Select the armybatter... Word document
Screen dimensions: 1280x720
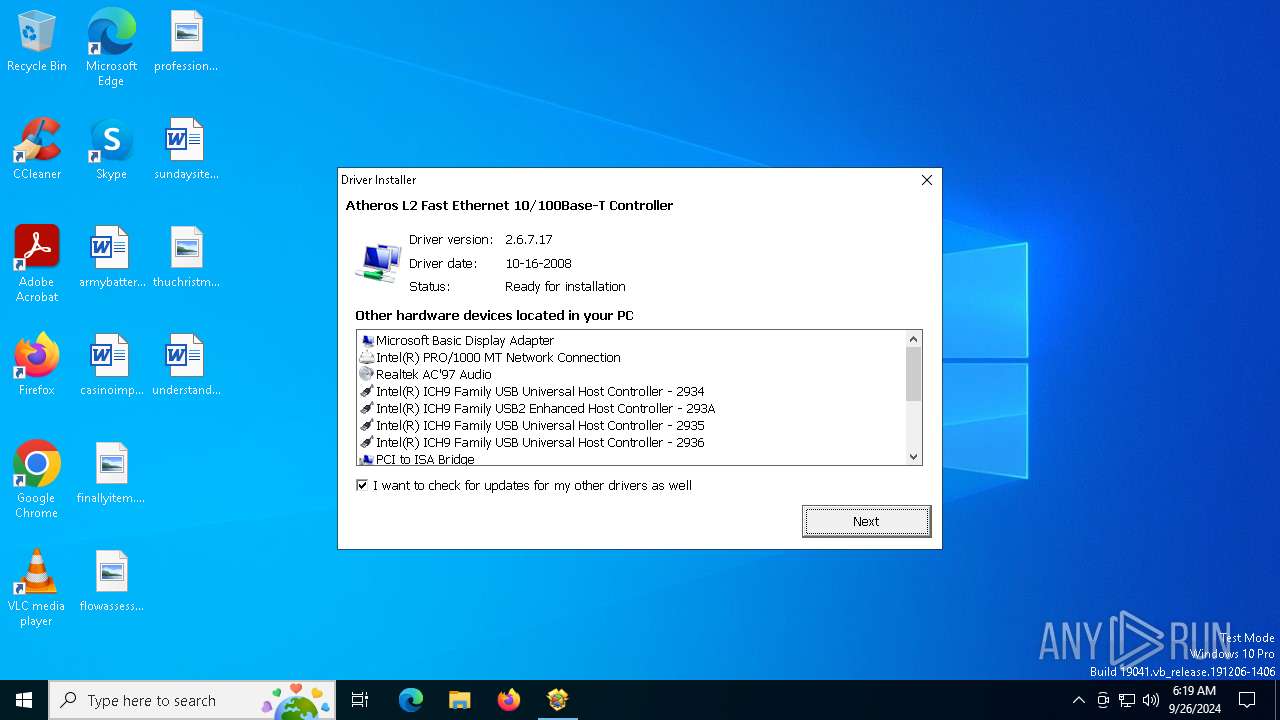click(111, 258)
